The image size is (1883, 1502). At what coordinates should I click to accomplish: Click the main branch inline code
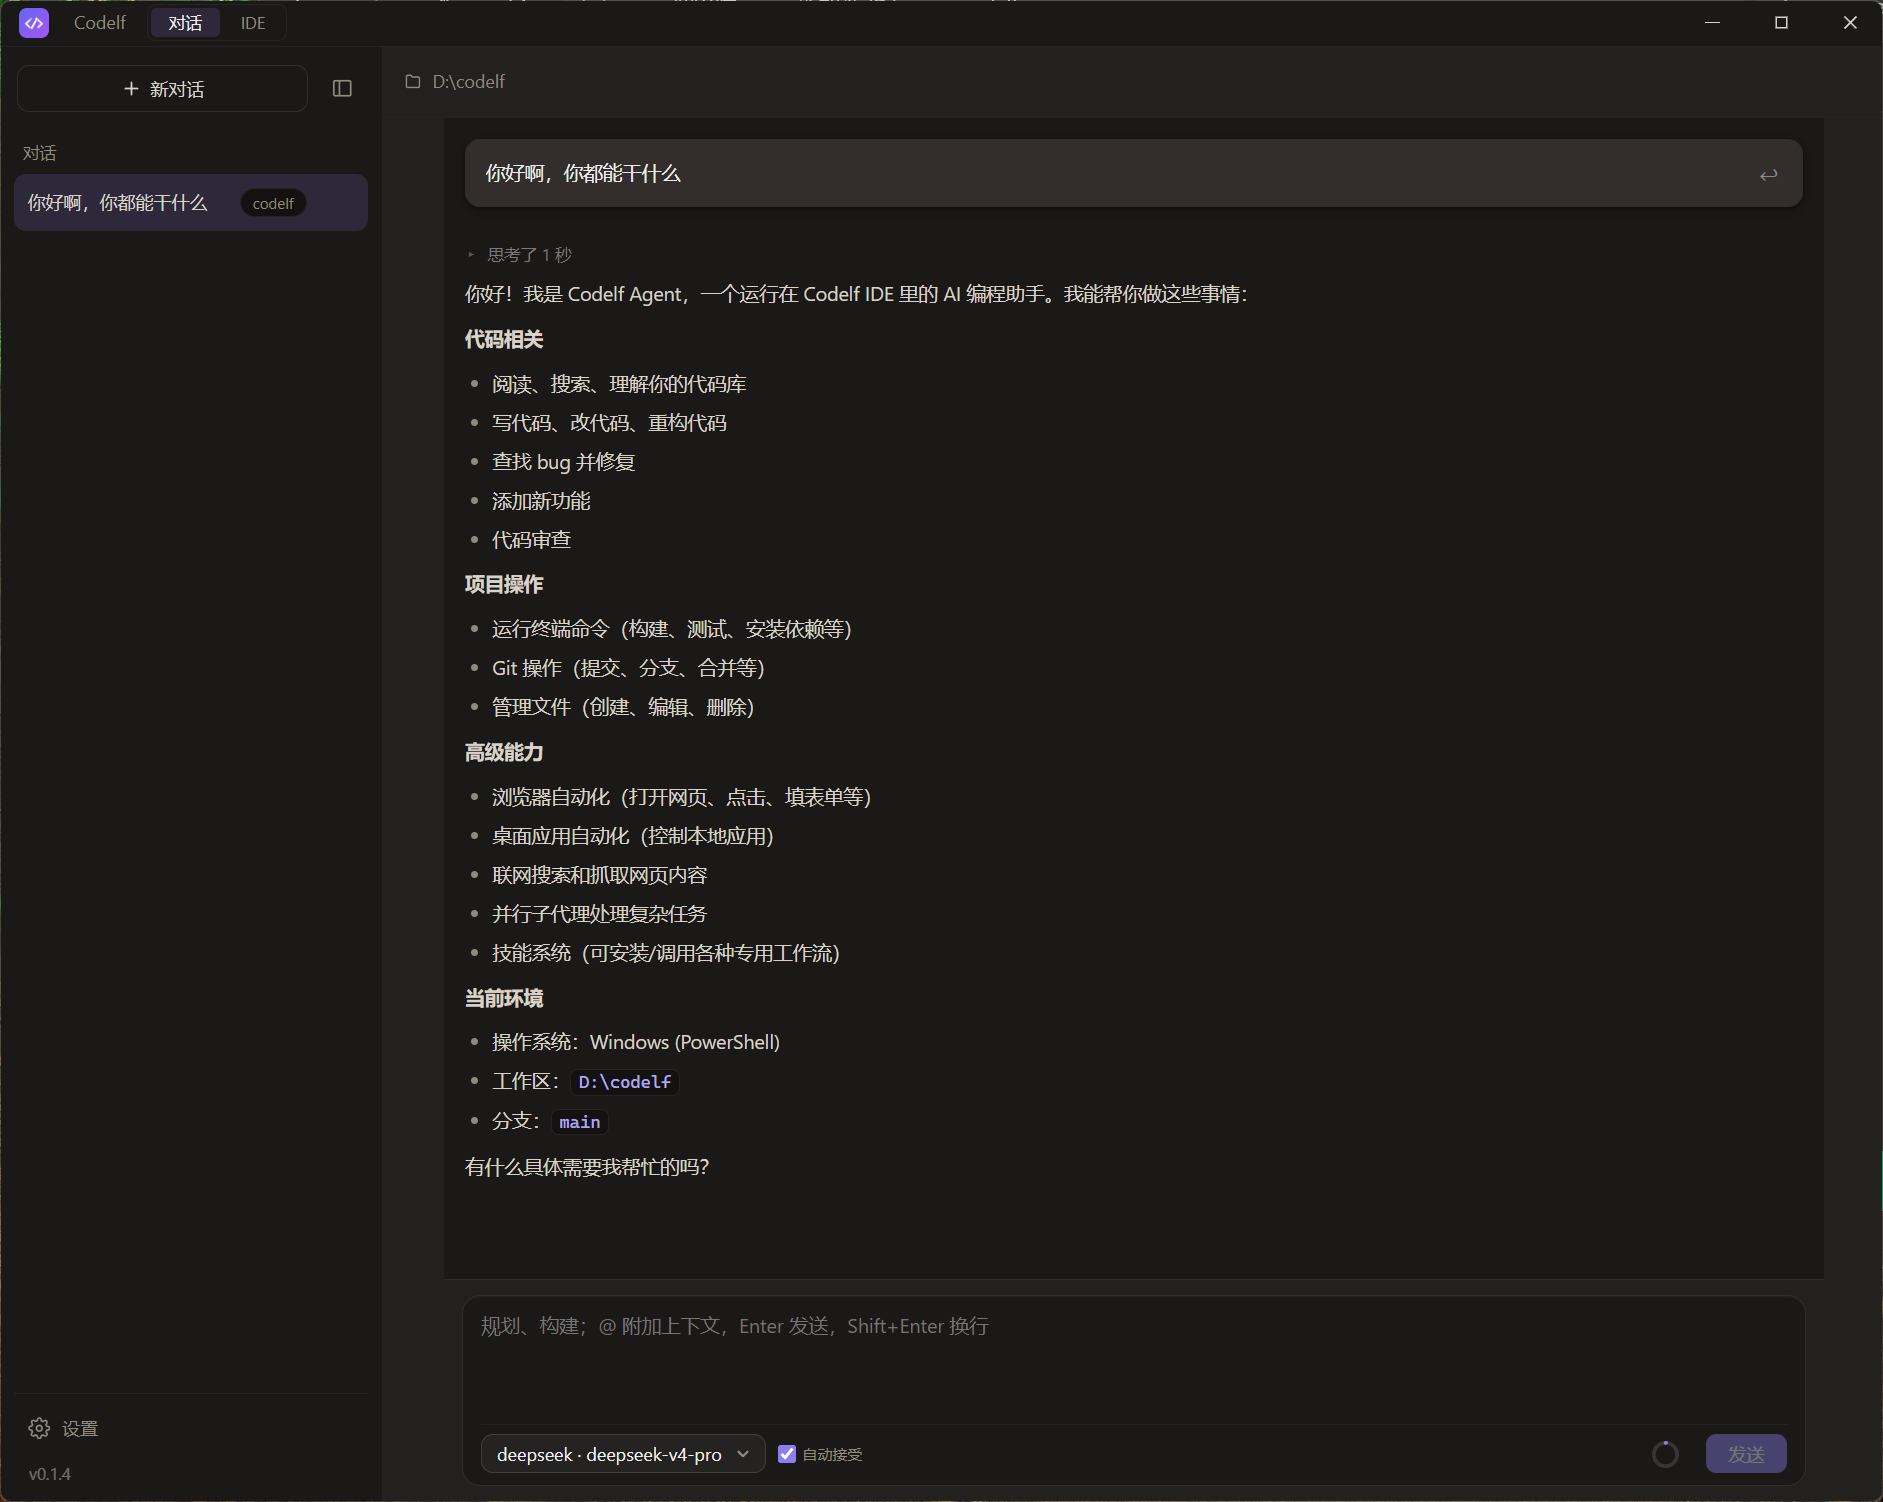point(580,1122)
